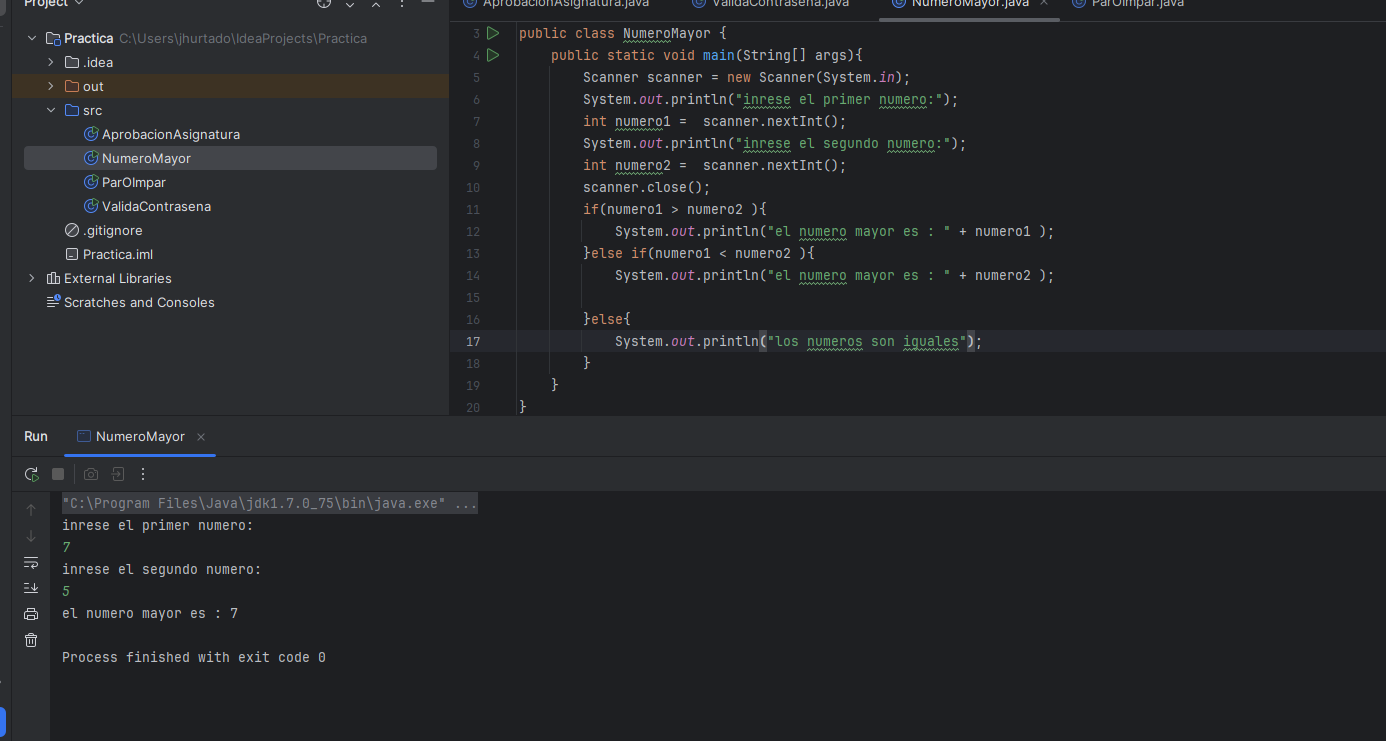Click the java.exe command line in console
Screen dimensions: 1386x741
tap(269, 503)
